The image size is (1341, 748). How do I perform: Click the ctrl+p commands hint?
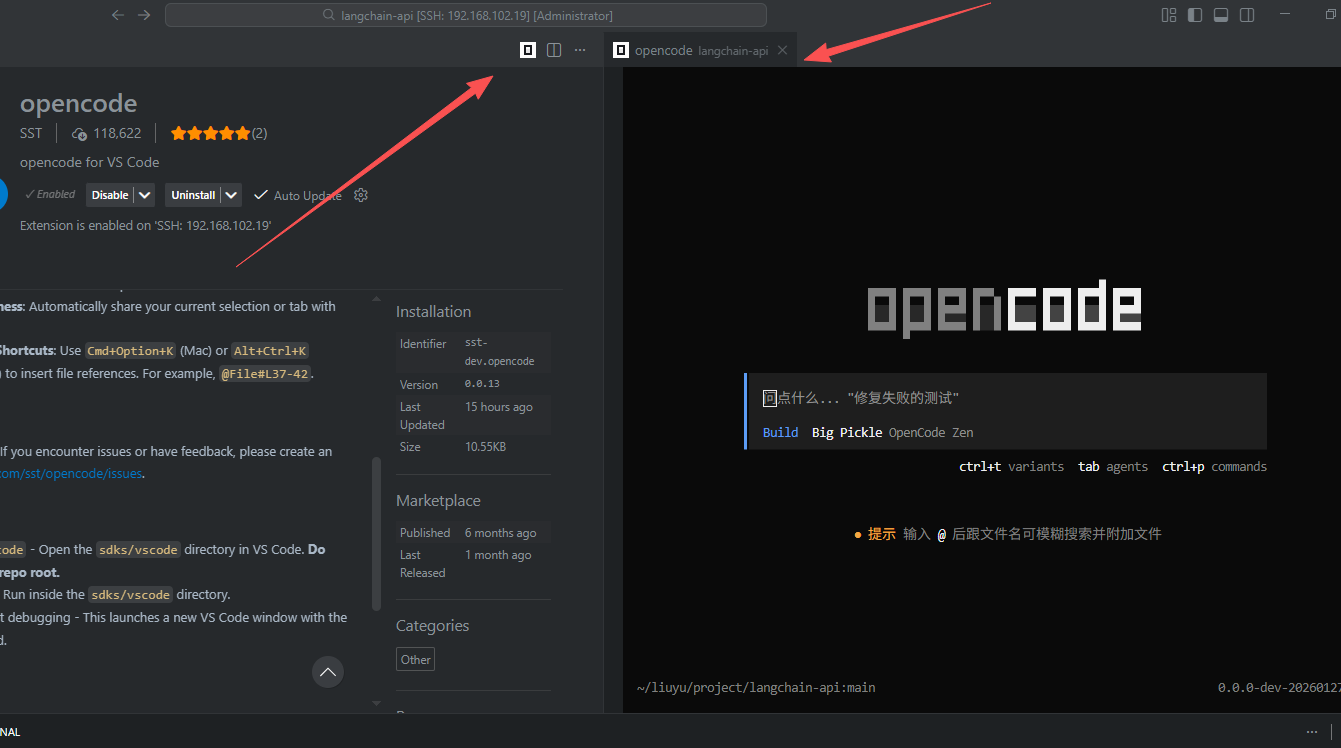tap(1214, 467)
